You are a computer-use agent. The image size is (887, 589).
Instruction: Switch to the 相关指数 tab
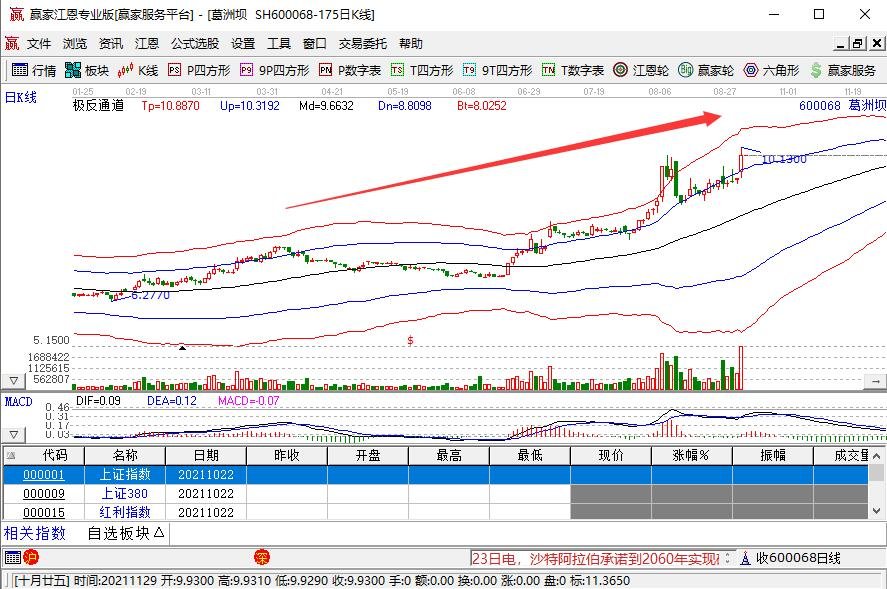click(35, 533)
